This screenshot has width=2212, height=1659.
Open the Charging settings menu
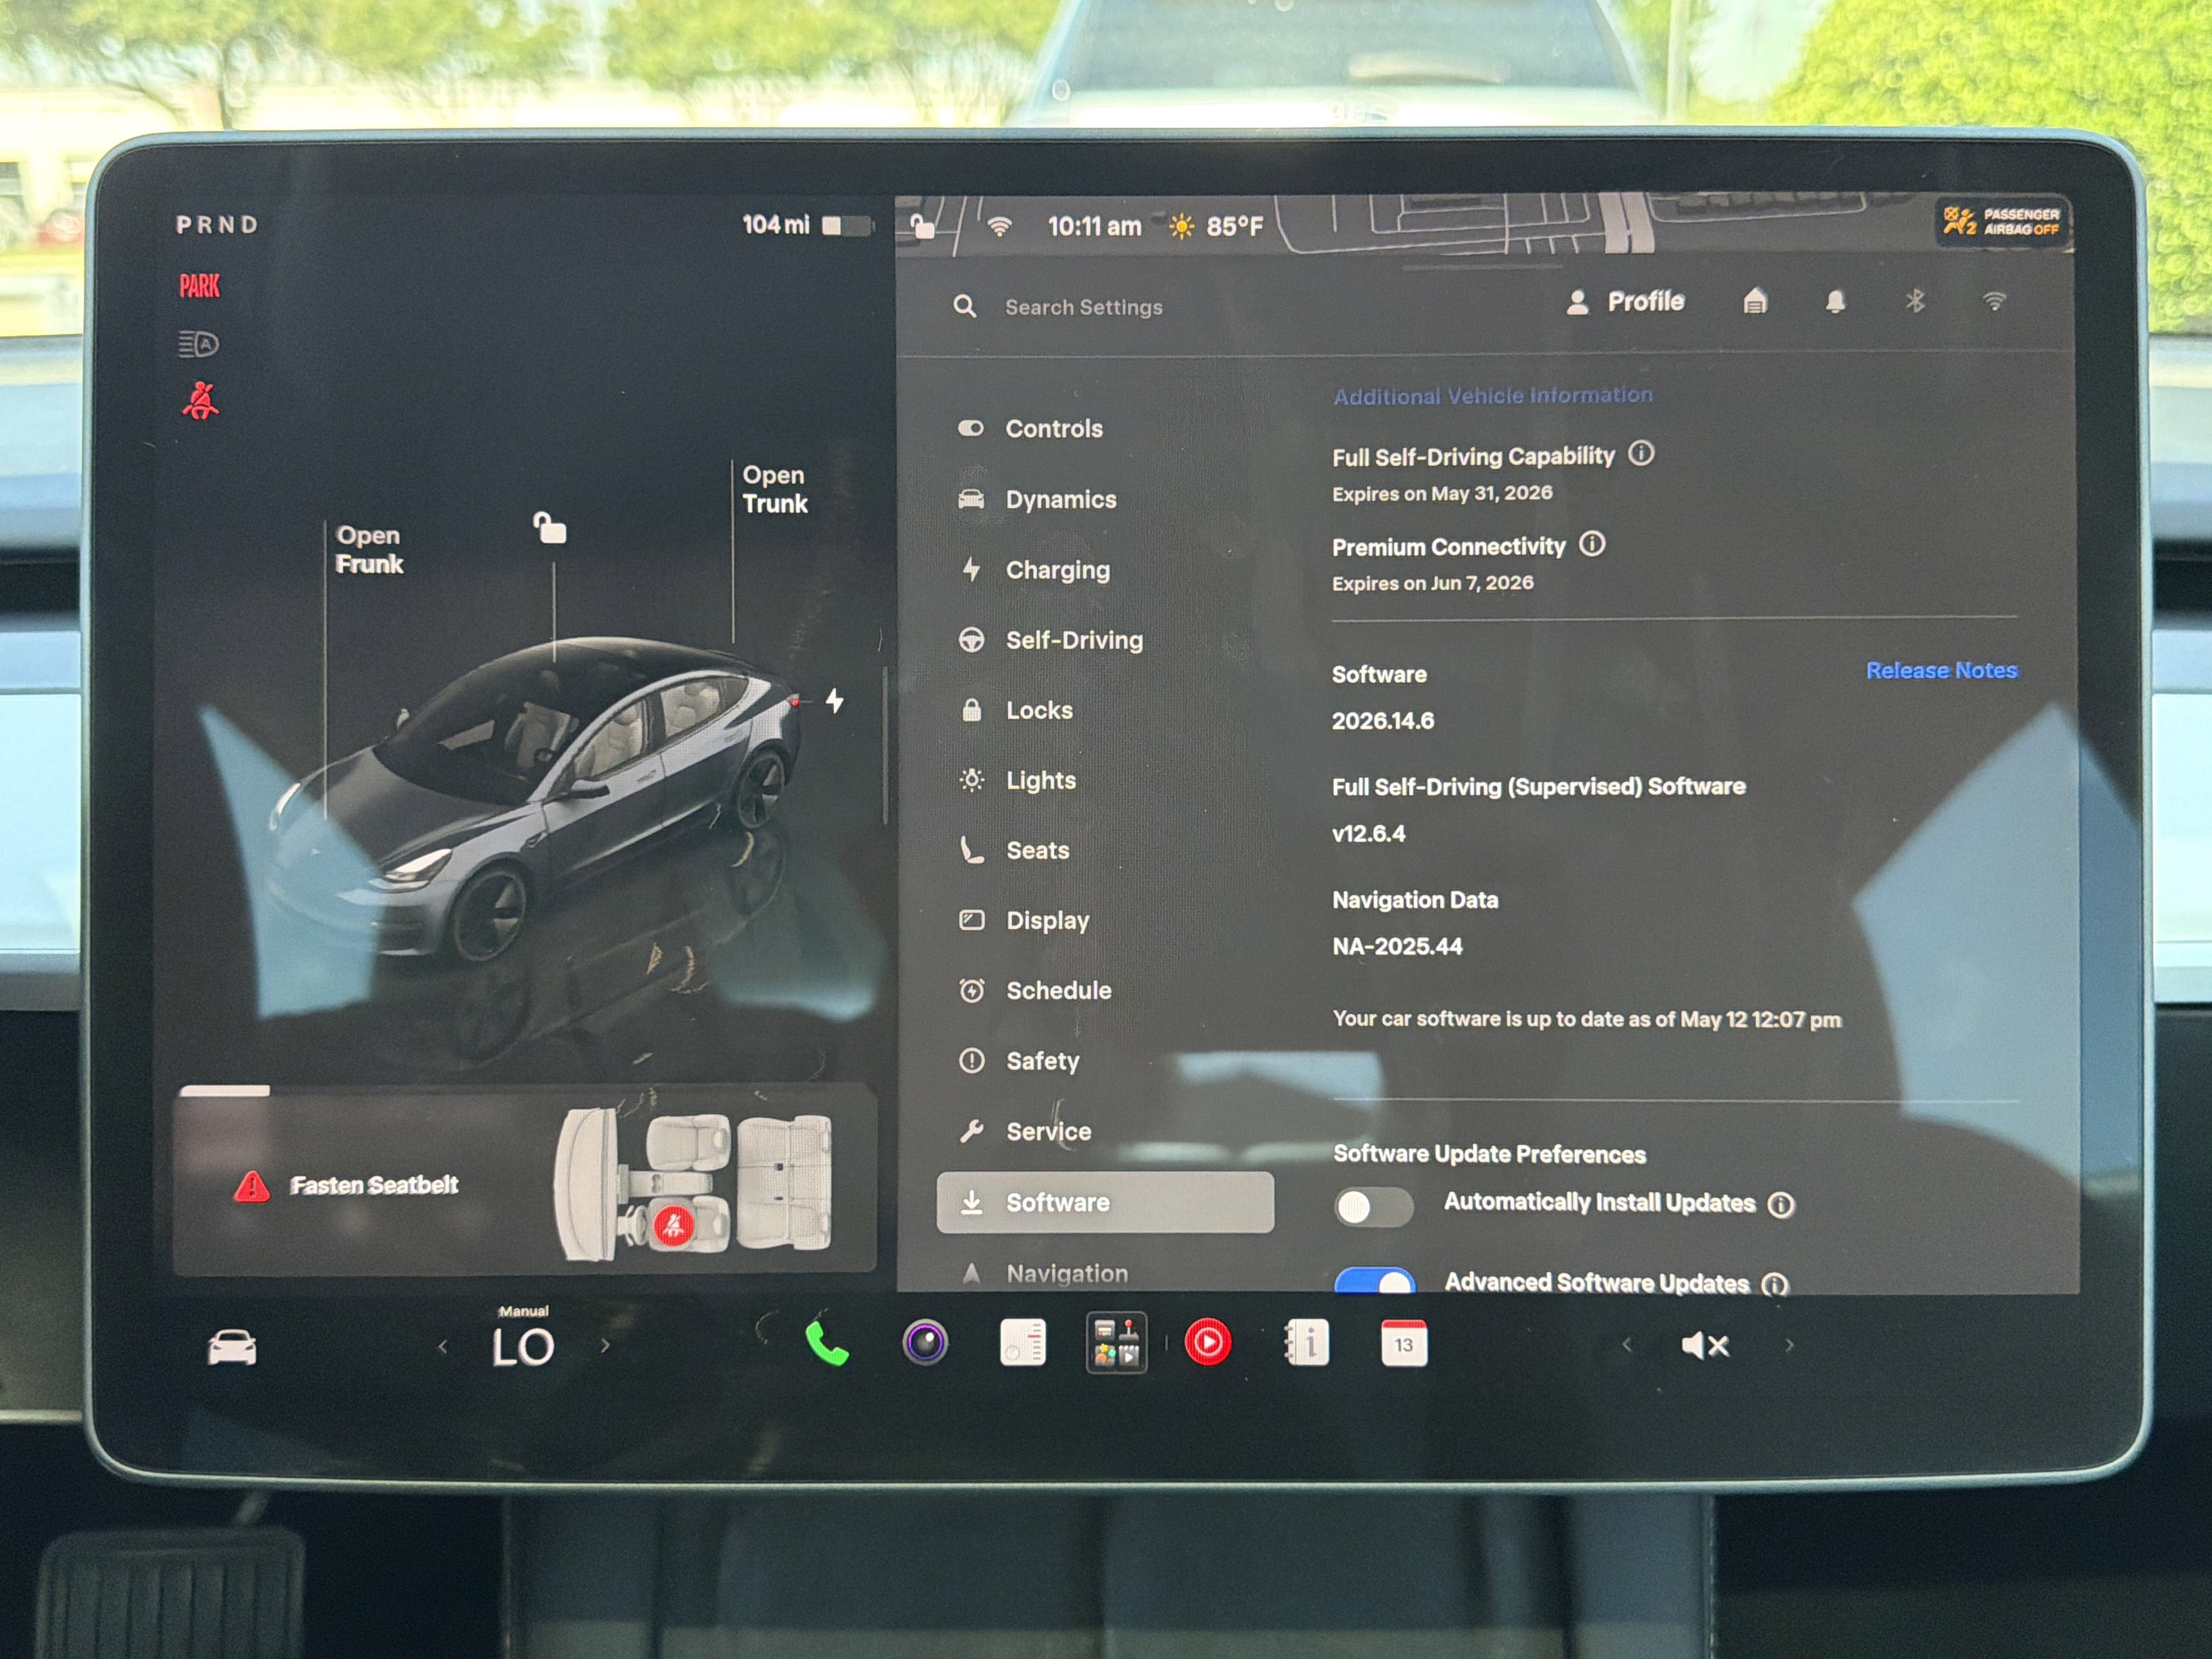coord(1105,569)
